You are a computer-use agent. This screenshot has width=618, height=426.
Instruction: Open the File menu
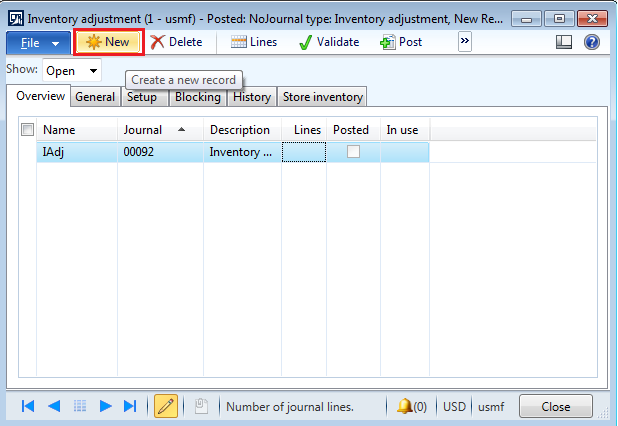point(38,43)
